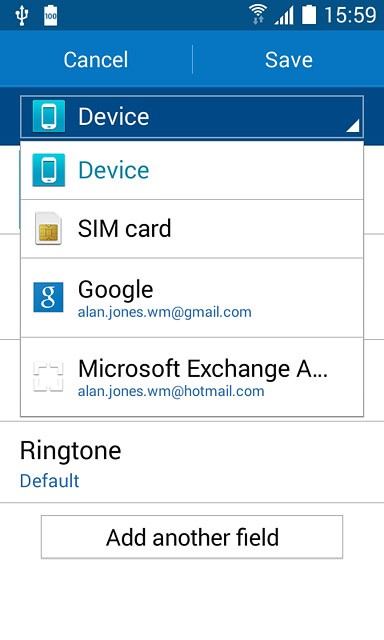Tap the Device phone icon in dropdown list
This screenshot has width=384, height=640.
(x=49, y=170)
